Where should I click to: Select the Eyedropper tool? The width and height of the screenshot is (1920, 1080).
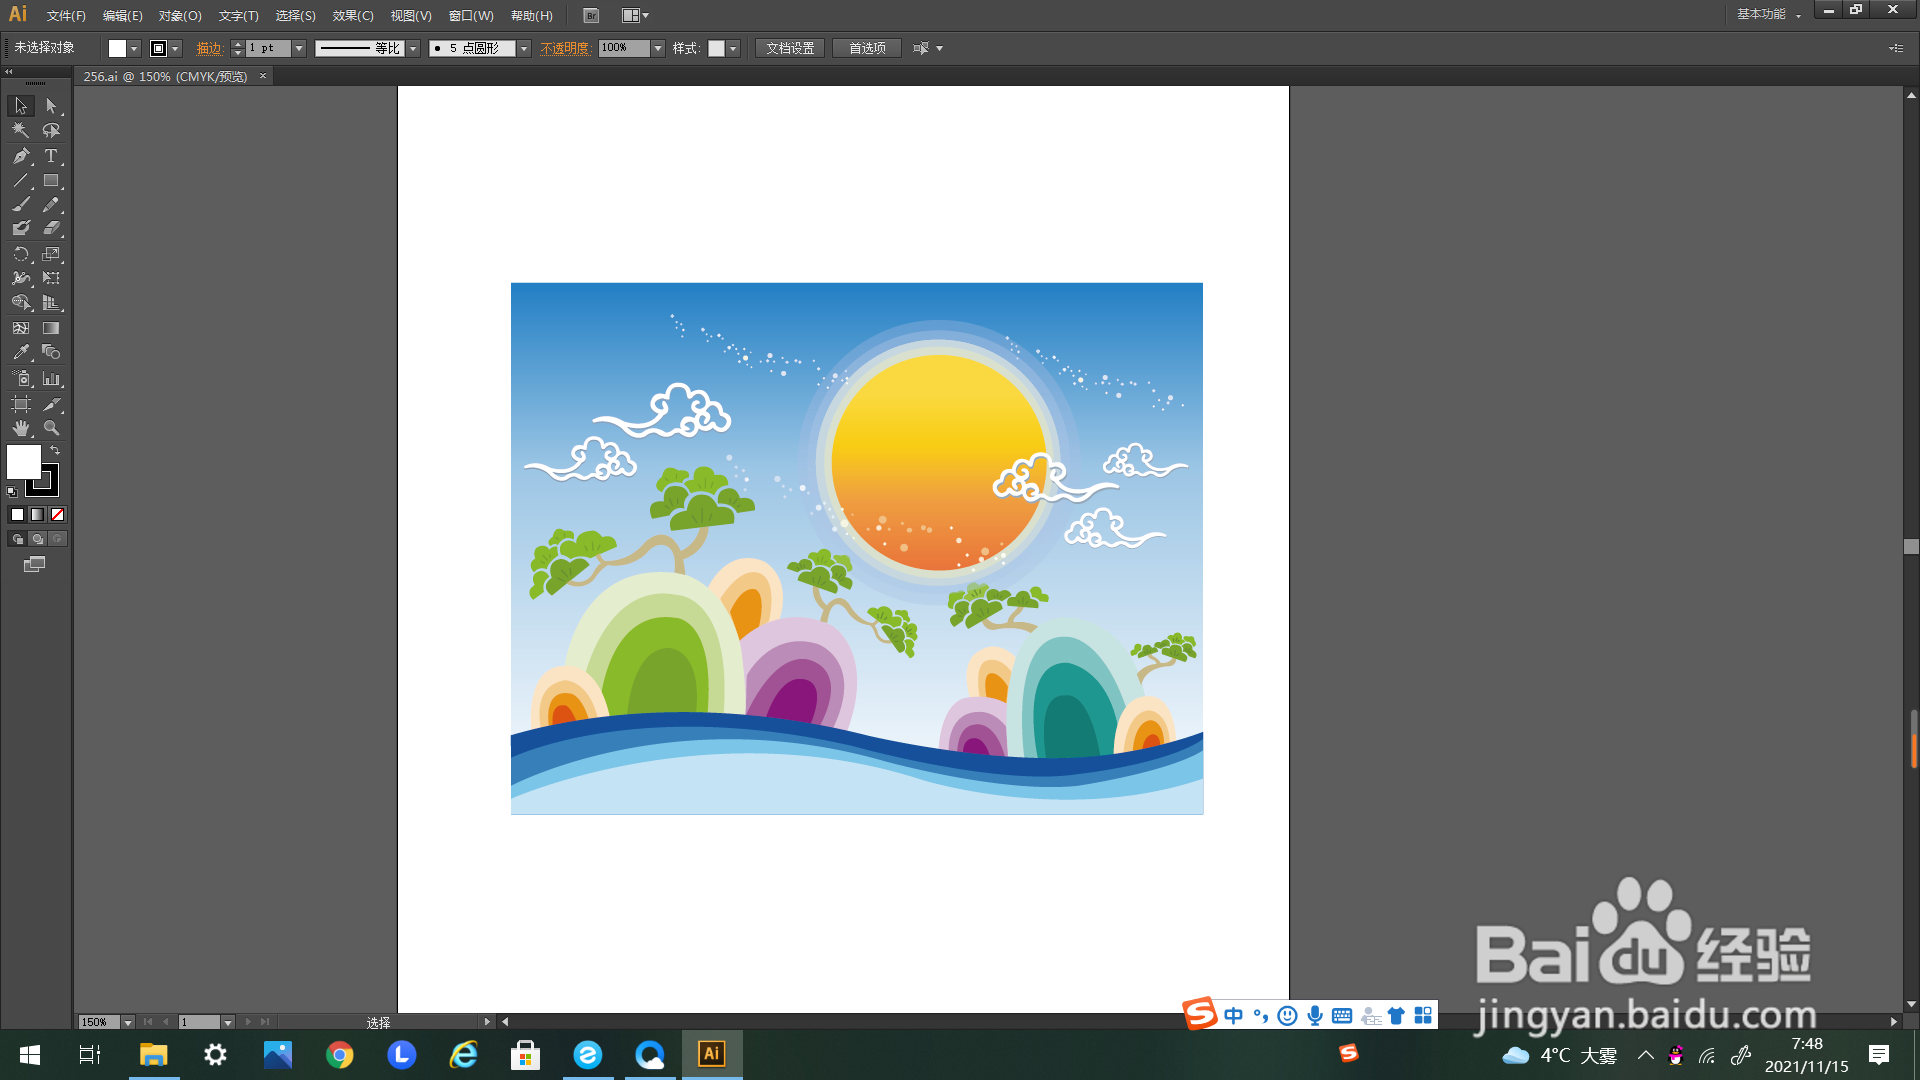pyautogui.click(x=21, y=353)
